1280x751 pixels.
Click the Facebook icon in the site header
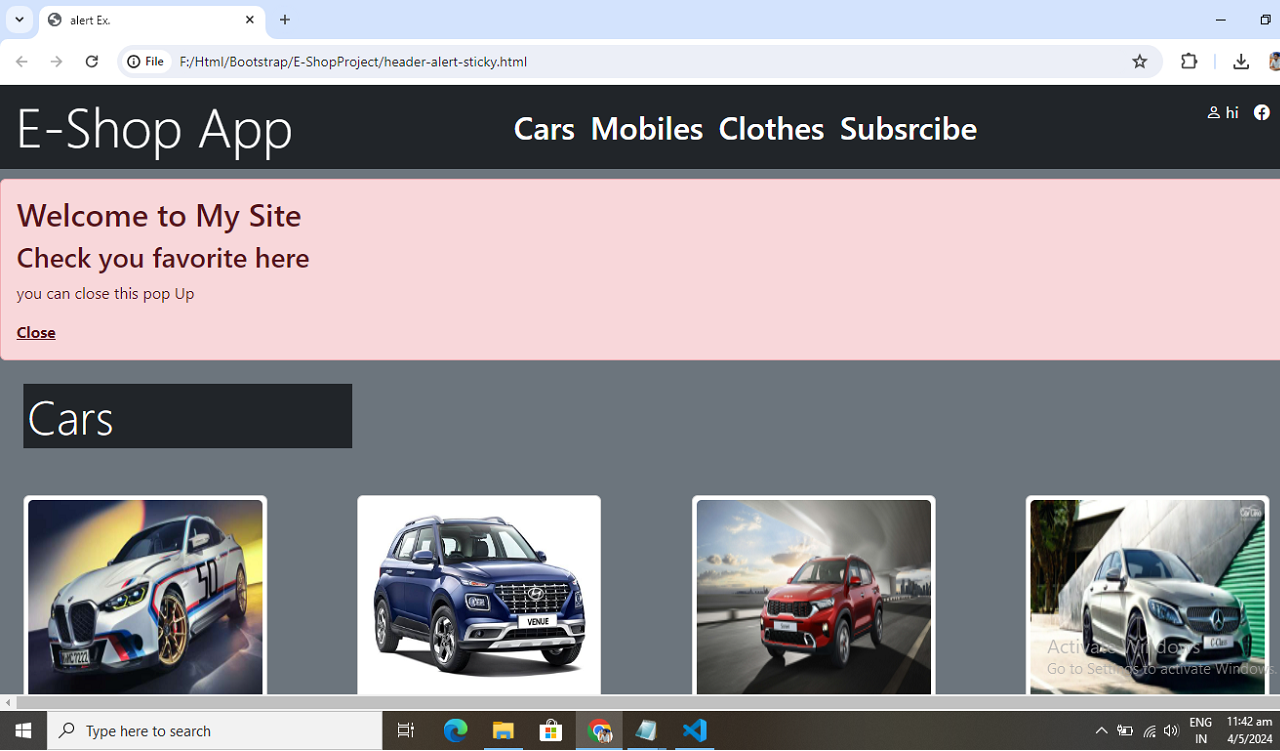(1261, 113)
